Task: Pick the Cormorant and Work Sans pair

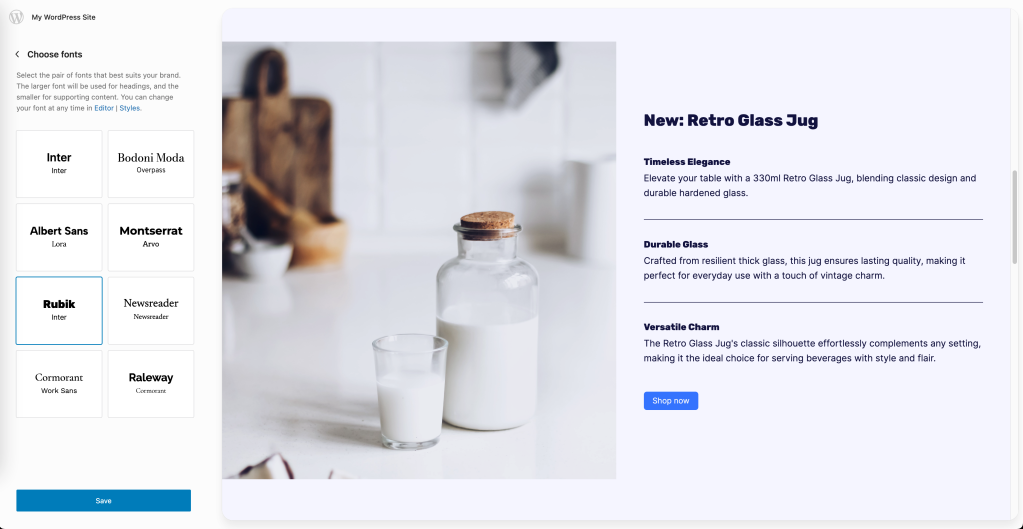Action: 59,384
